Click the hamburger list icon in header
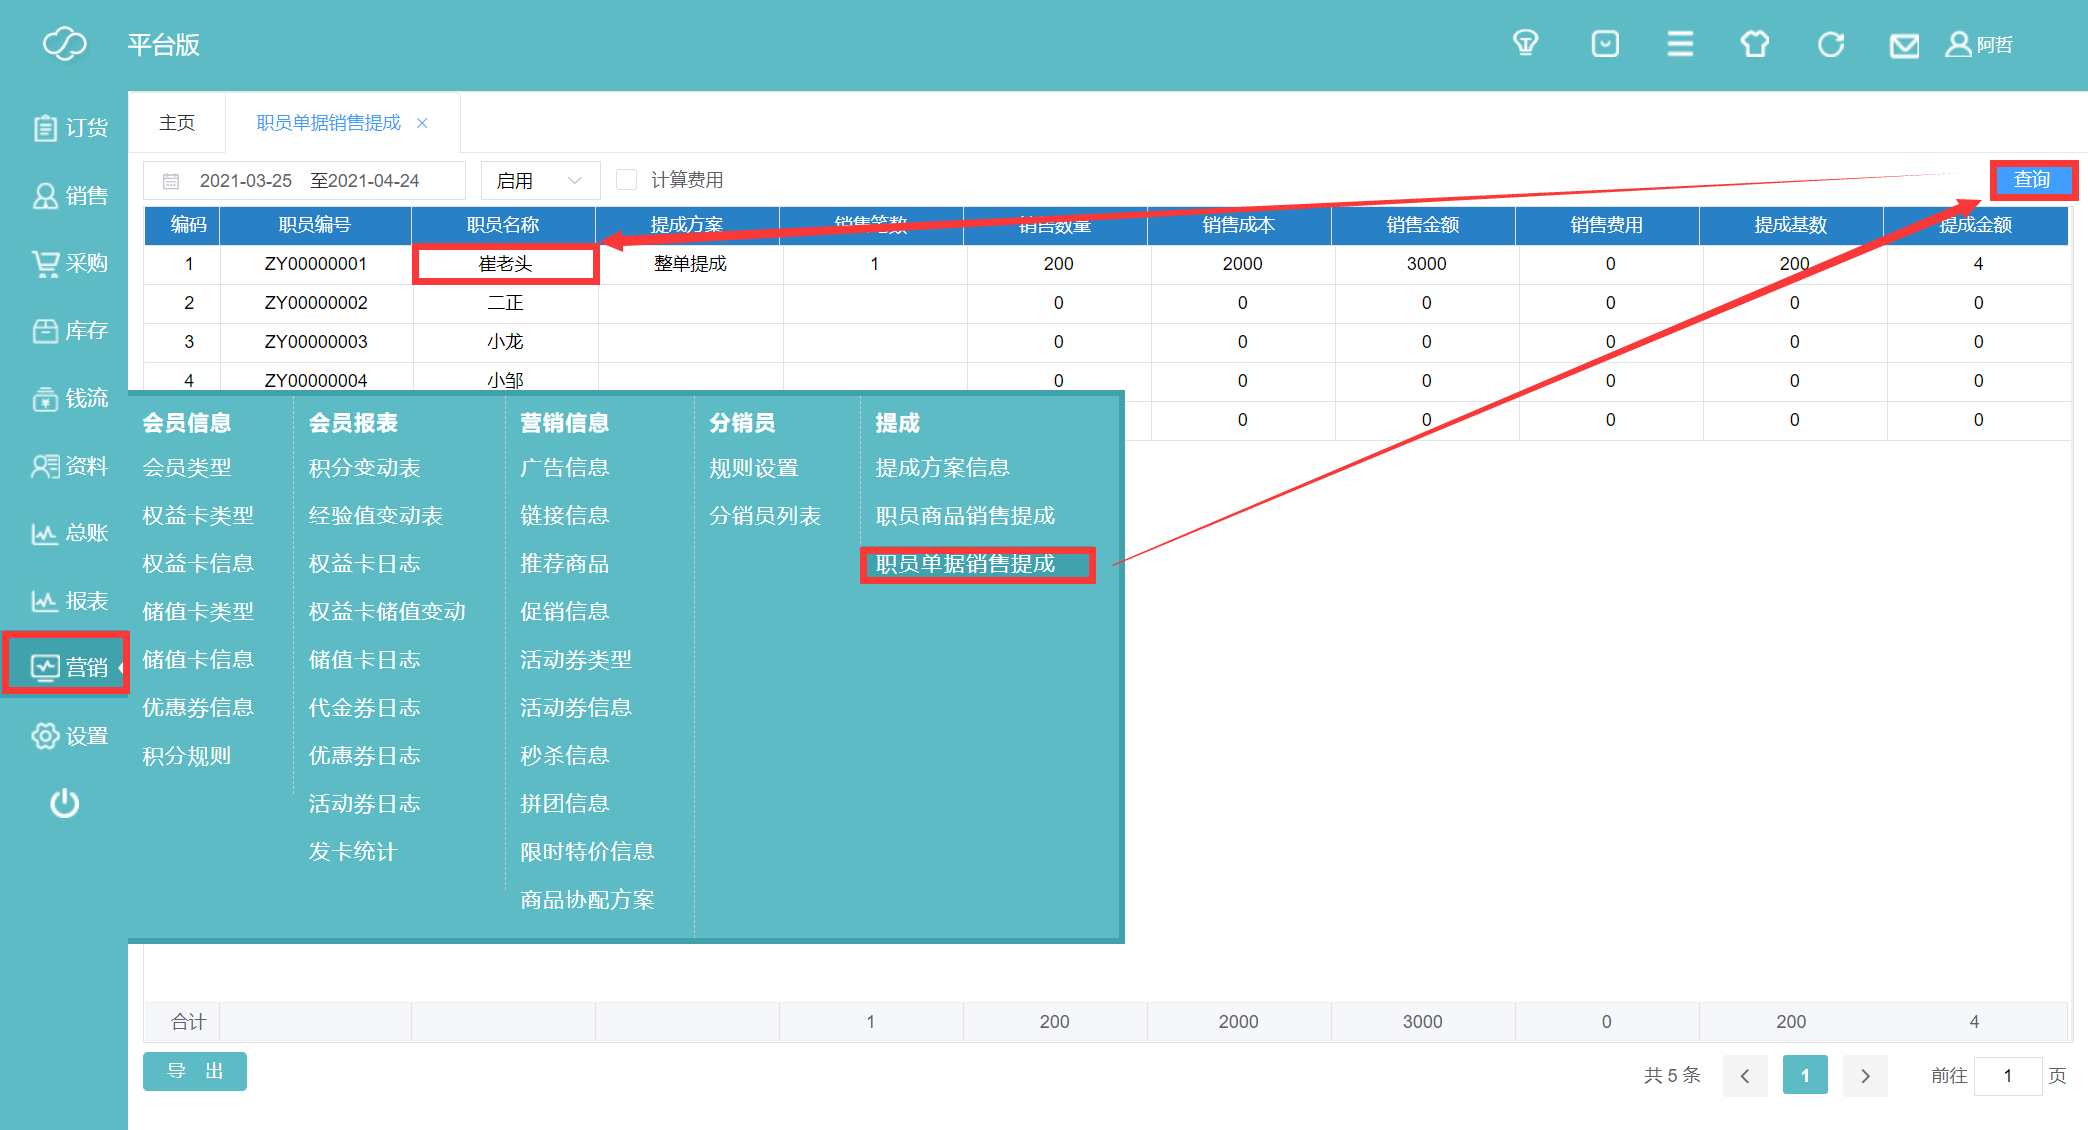The image size is (2088, 1130). pos(1680,44)
